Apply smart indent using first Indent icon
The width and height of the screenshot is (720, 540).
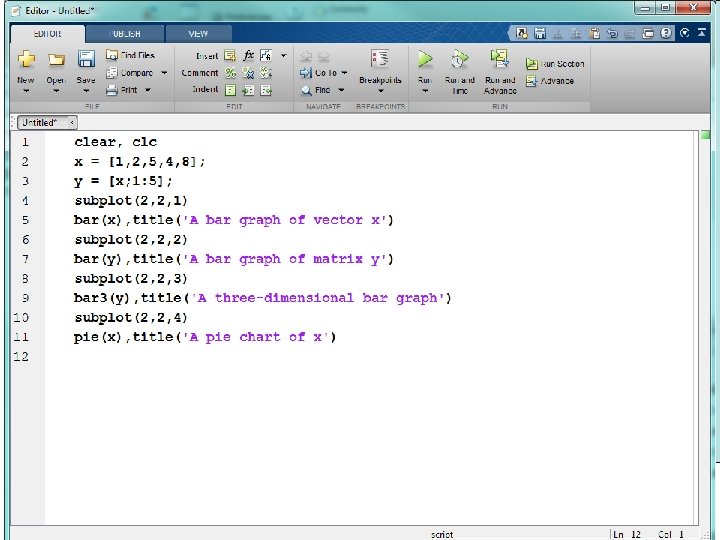click(230, 90)
